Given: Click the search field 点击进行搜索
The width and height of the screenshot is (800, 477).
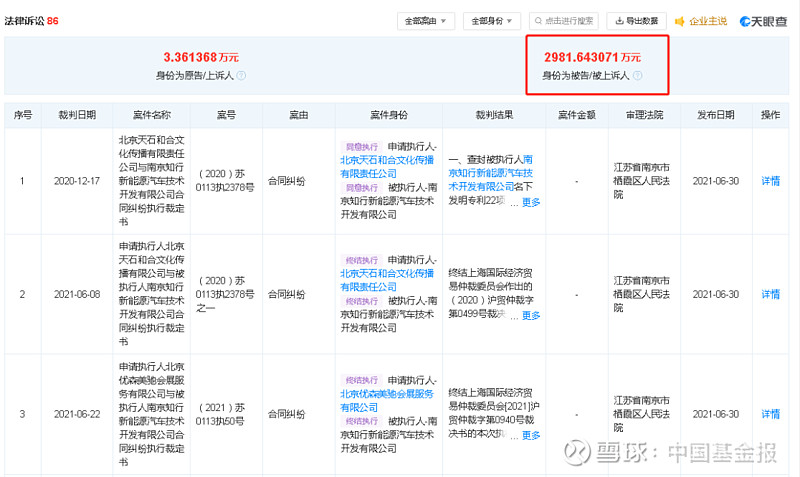Looking at the screenshot, I should coord(564,21).
